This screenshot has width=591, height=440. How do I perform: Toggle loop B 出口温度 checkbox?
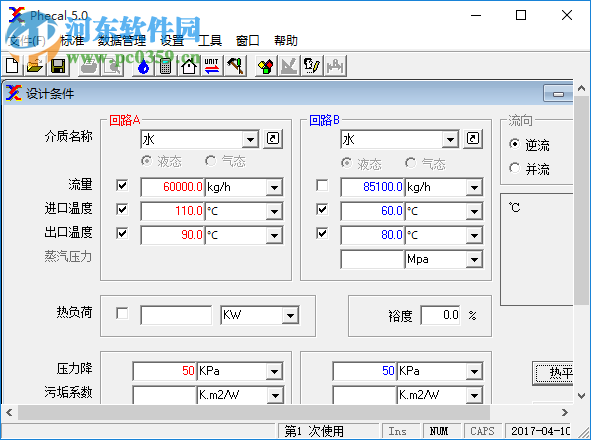pos(322,233)
